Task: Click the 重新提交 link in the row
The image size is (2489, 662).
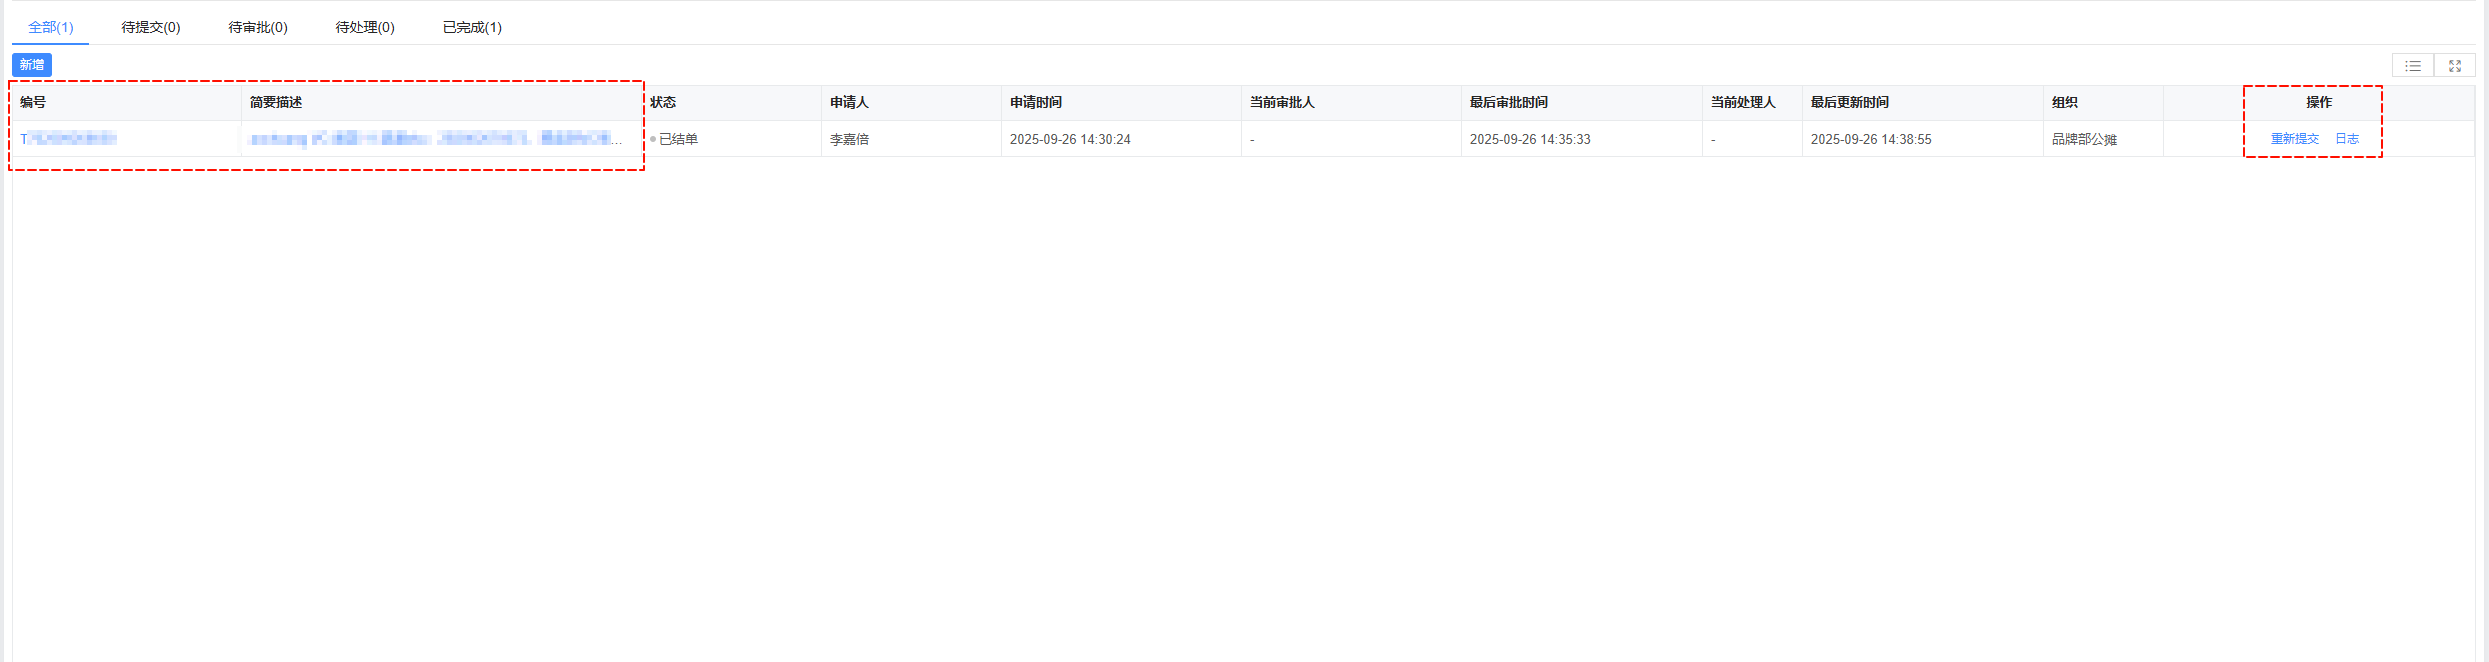Action: tap(2294, 139)
